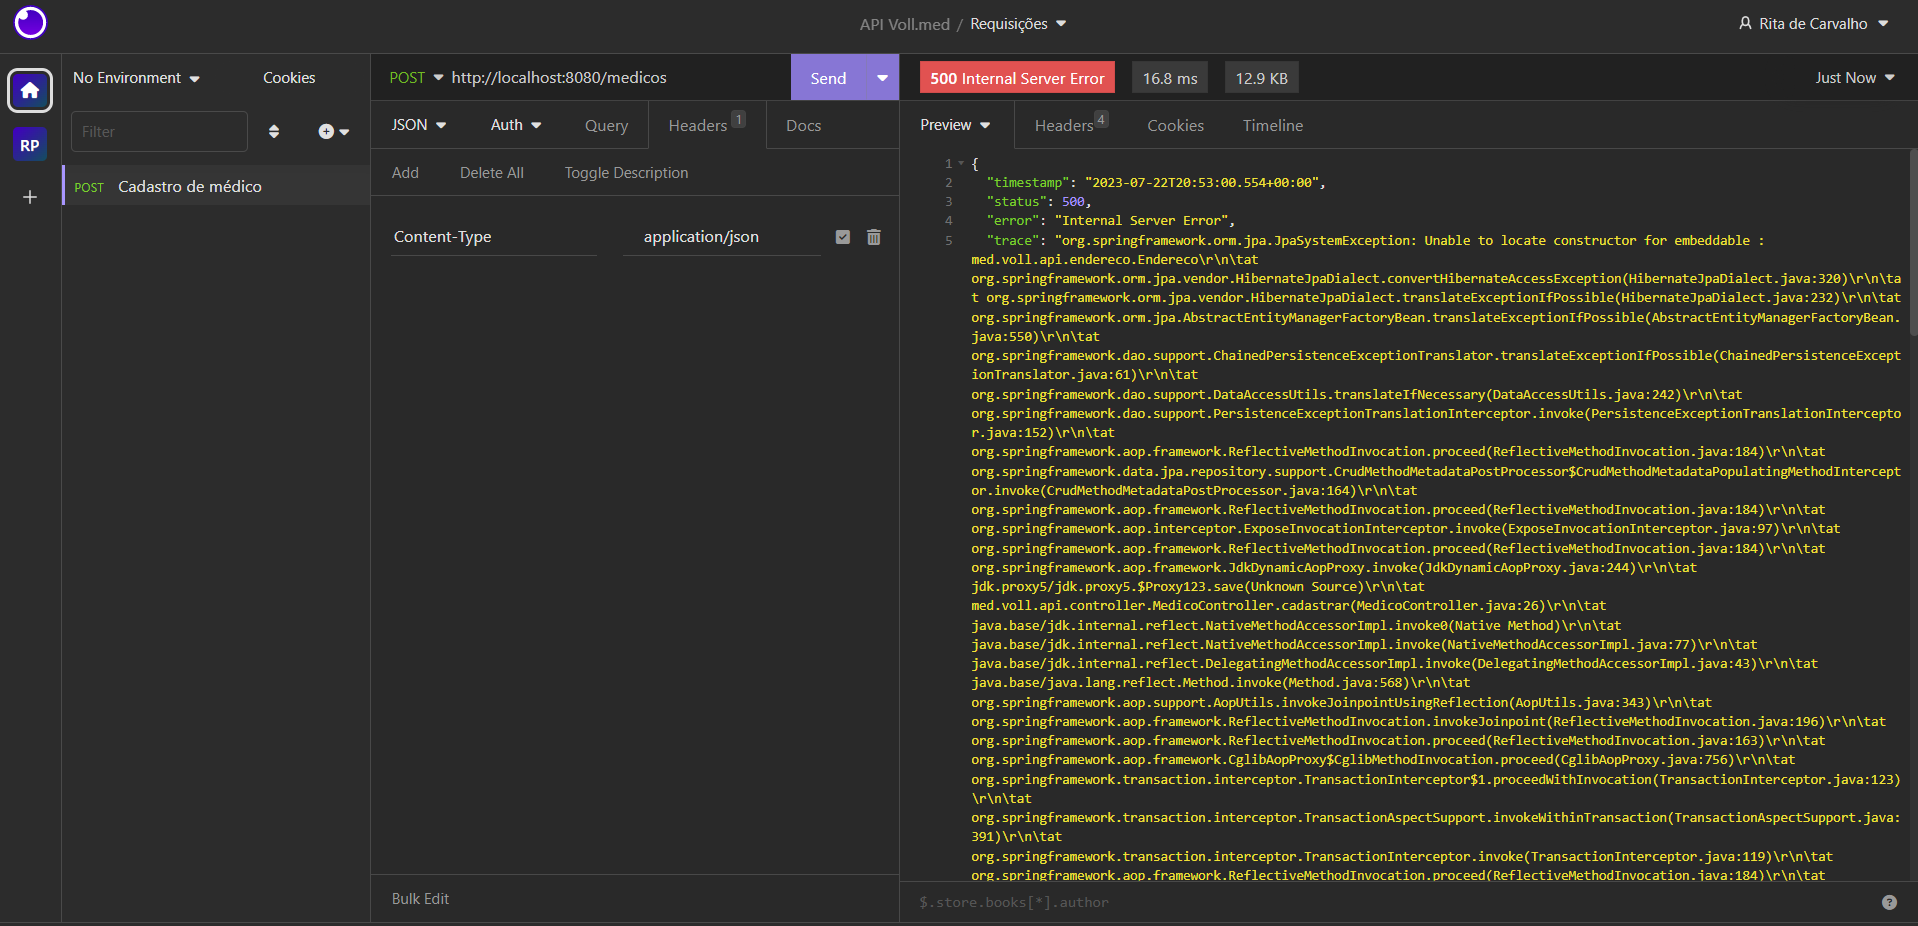The image size is (1918, 926).
Task: Open the help icon in response filter
Action: (1889, 902)
